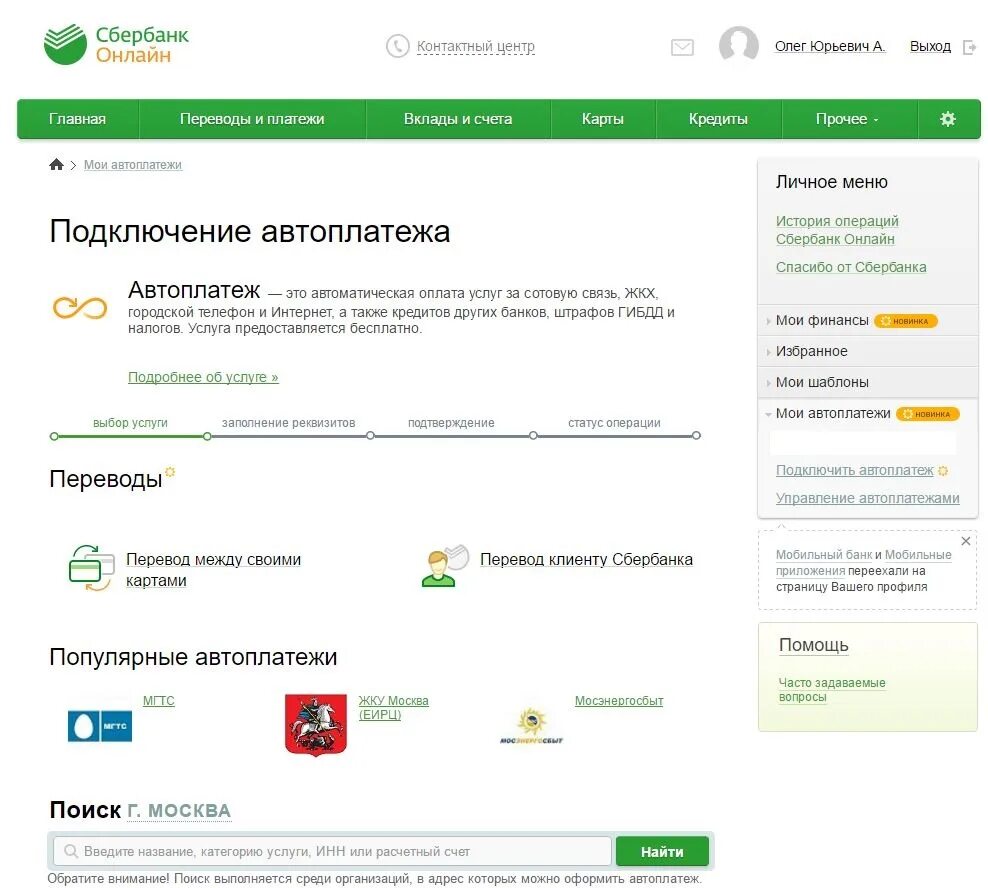
Task: Close the Мобильный банк notice box
Action: pos(965,541)
